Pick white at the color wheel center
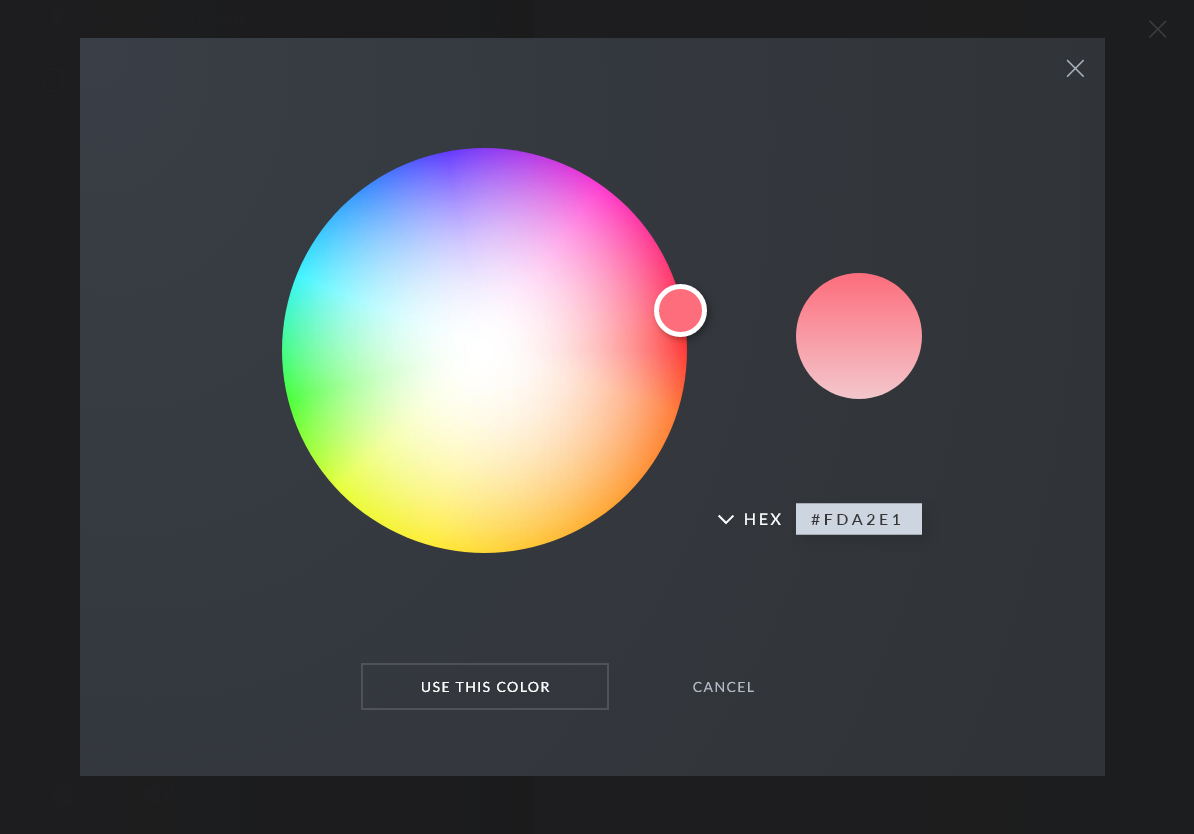The image size is (1194, 834). click(485, 350)
